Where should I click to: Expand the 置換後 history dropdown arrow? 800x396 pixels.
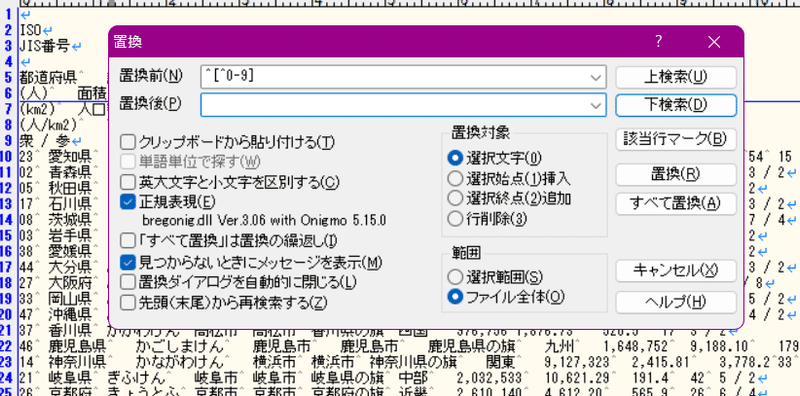pyautogui.click(x=595, y=105)
